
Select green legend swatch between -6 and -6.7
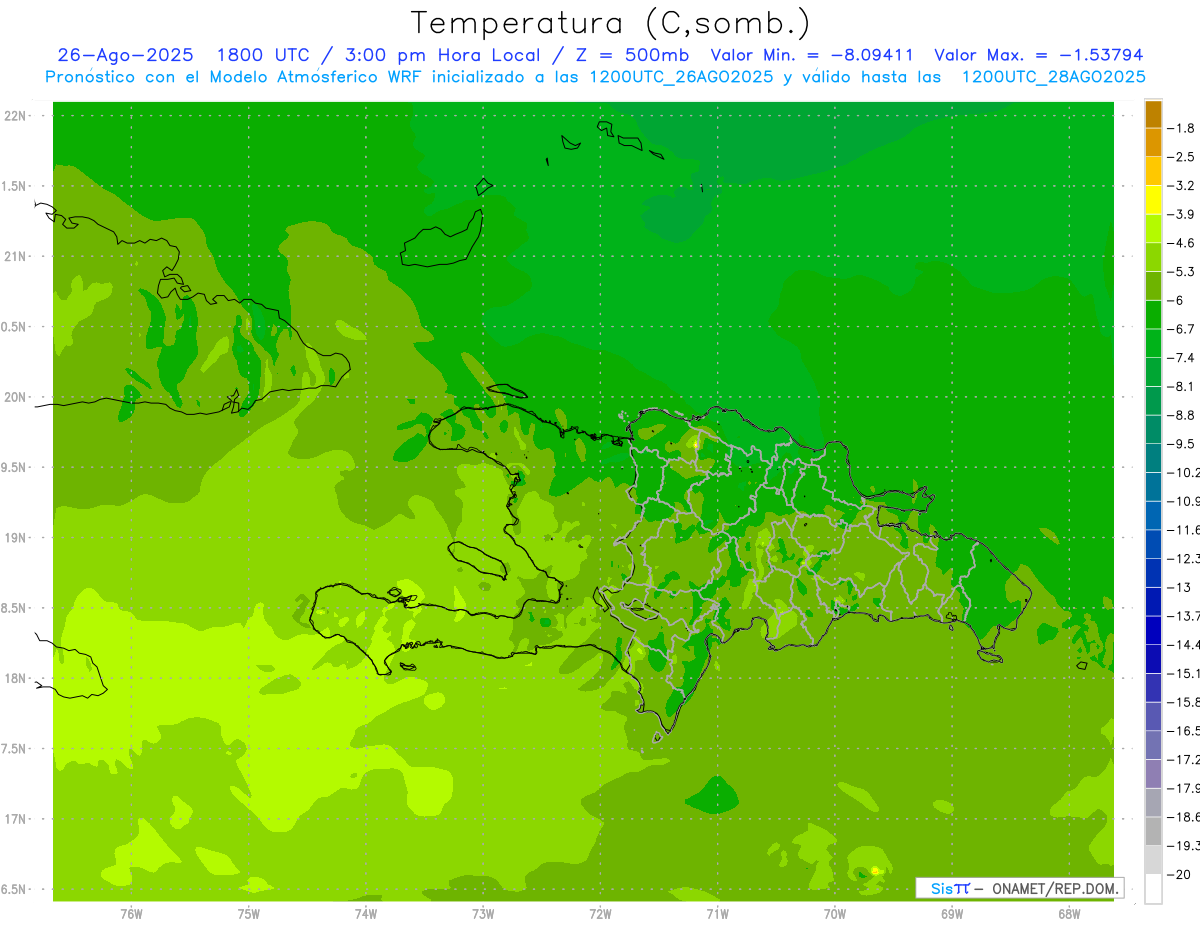click(x=1153, y=315)
